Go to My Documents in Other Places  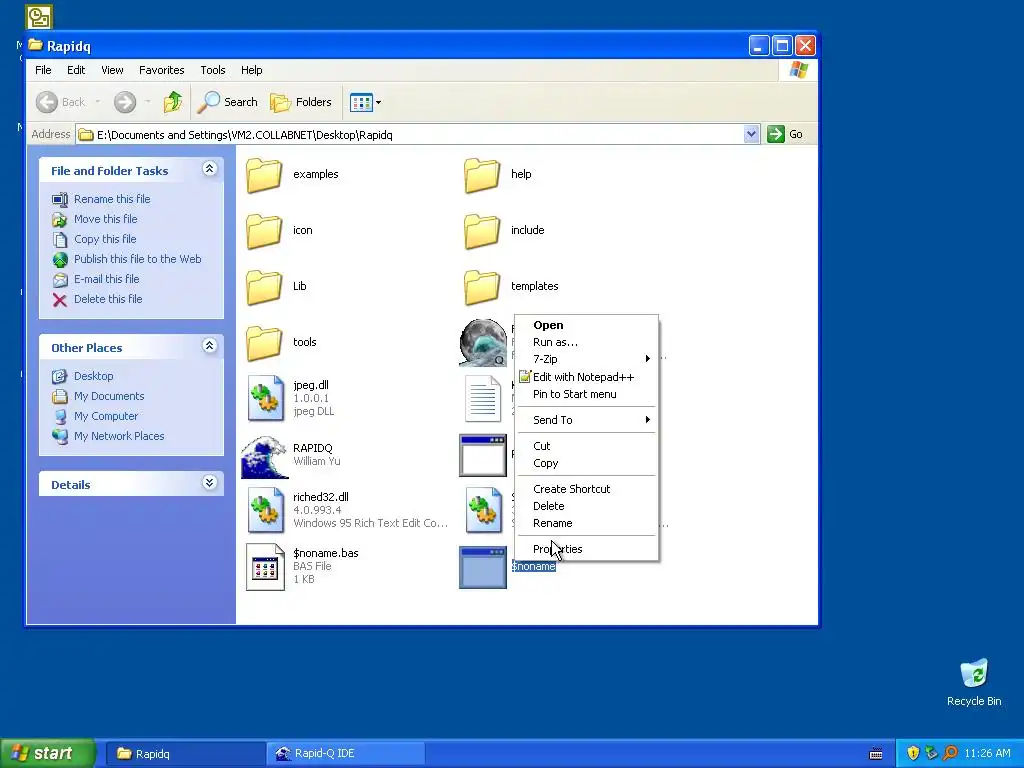[109, 396]
